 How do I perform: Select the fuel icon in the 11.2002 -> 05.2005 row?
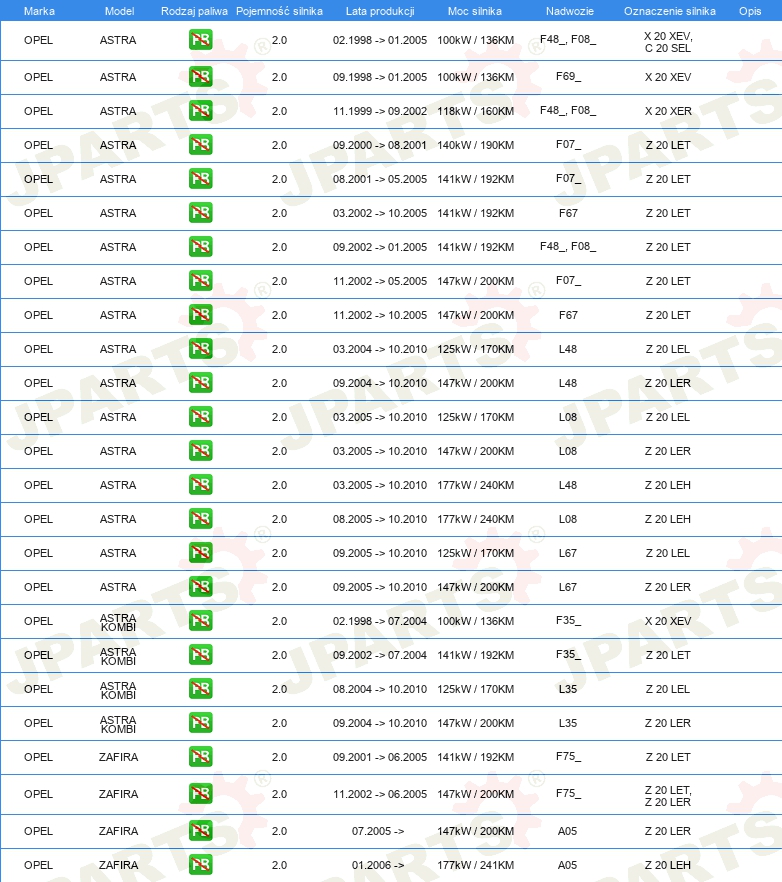(x=201, y=281)
